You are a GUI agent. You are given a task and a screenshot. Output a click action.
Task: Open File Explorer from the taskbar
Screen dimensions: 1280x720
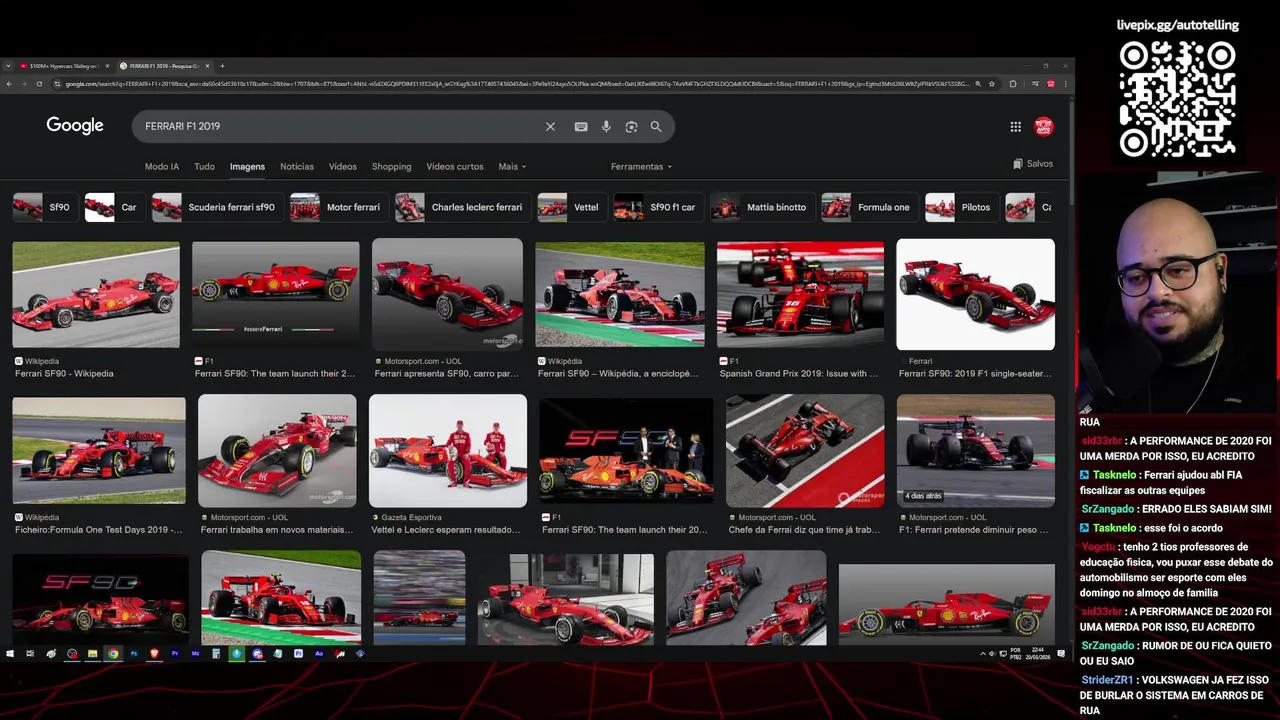(x=92, y=653)
